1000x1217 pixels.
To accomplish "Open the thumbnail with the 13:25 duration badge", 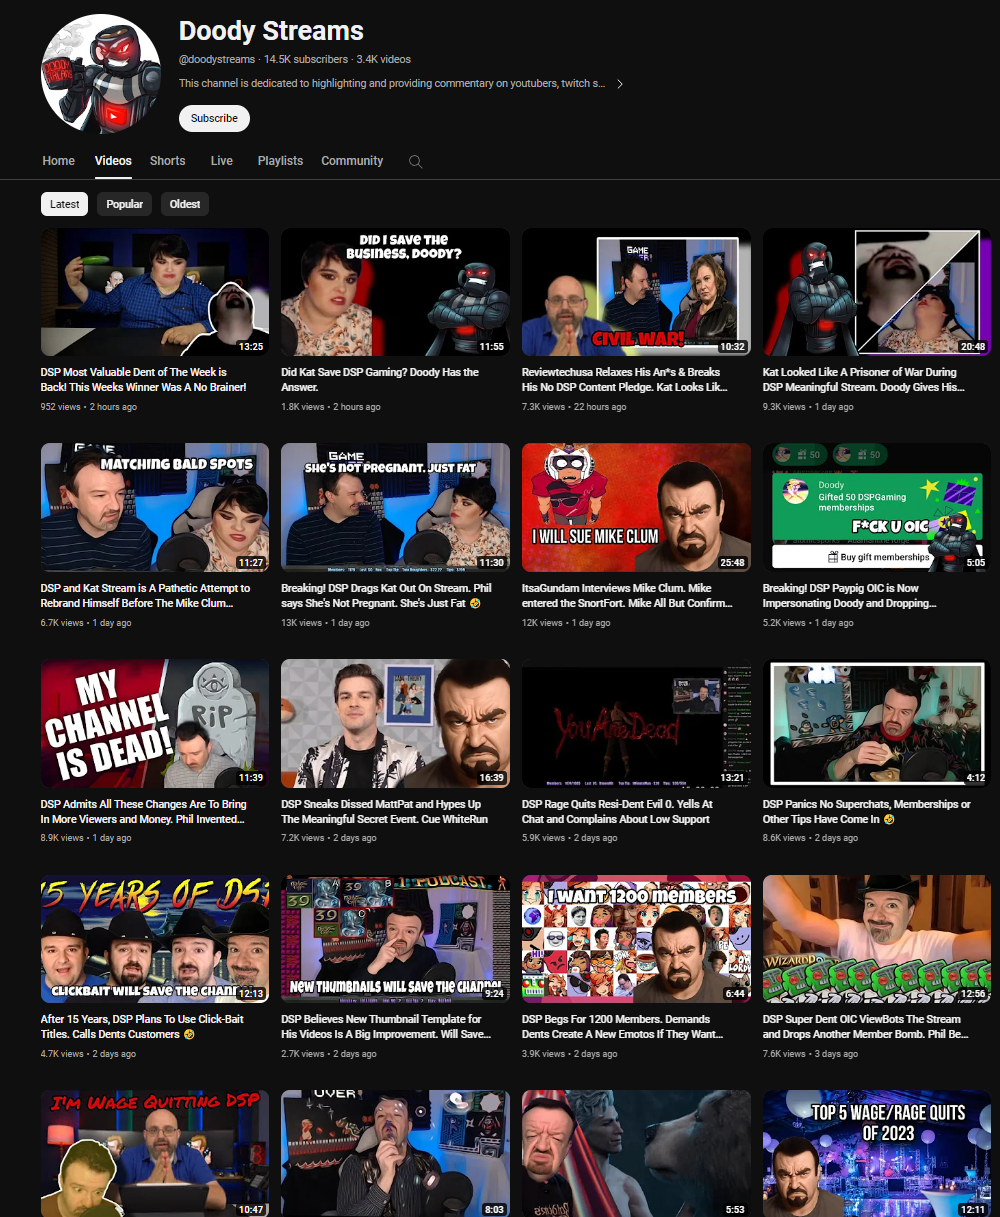I will click(x=155, y=292).
